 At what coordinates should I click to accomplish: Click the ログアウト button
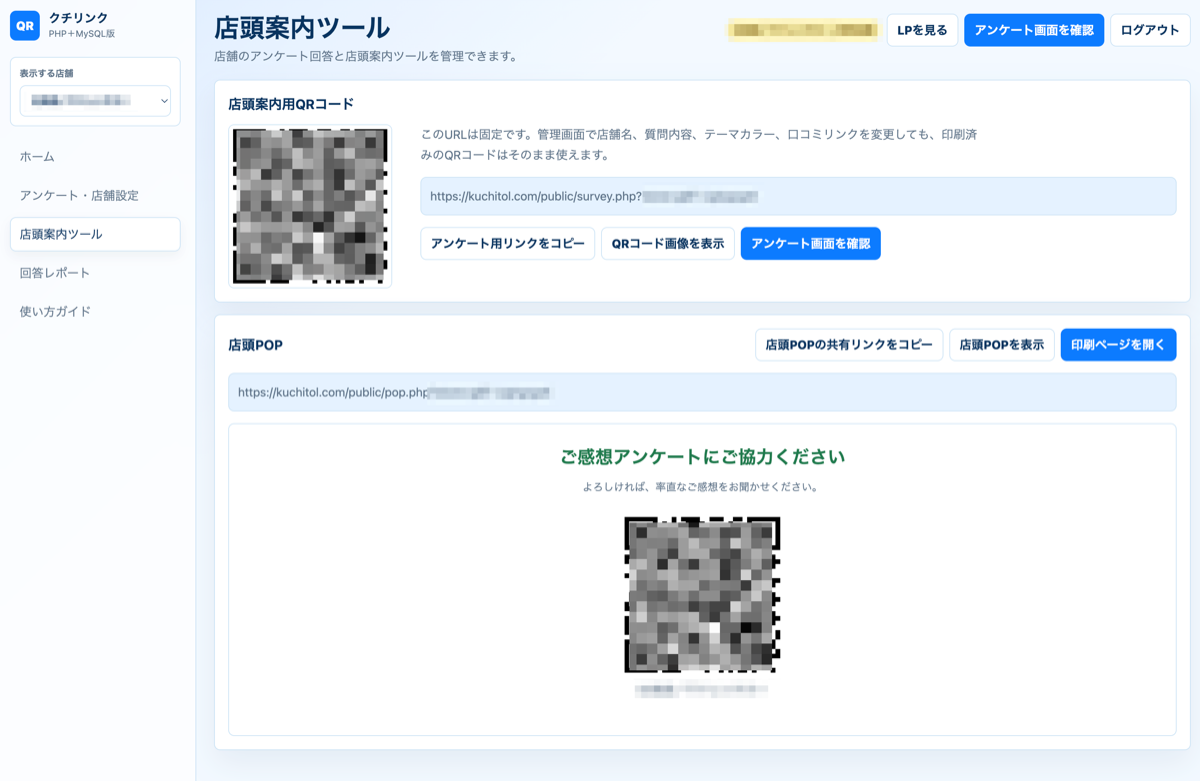(1150, 30)
